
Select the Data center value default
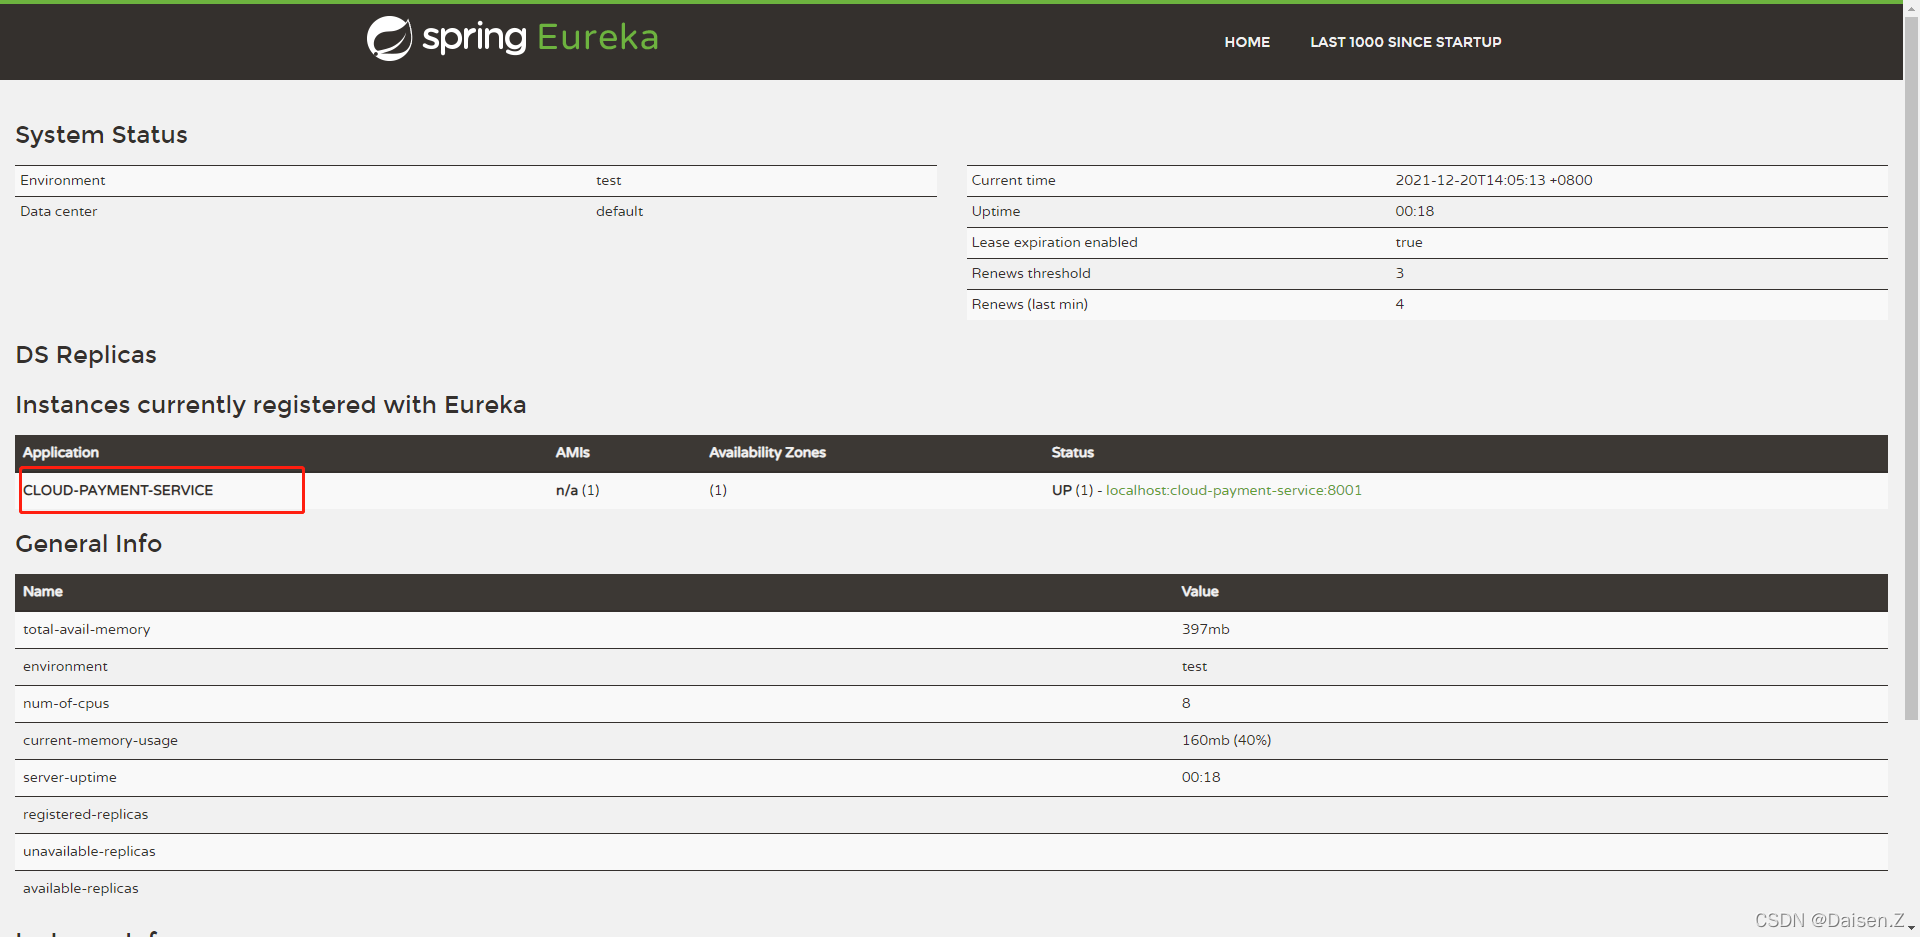619,211
